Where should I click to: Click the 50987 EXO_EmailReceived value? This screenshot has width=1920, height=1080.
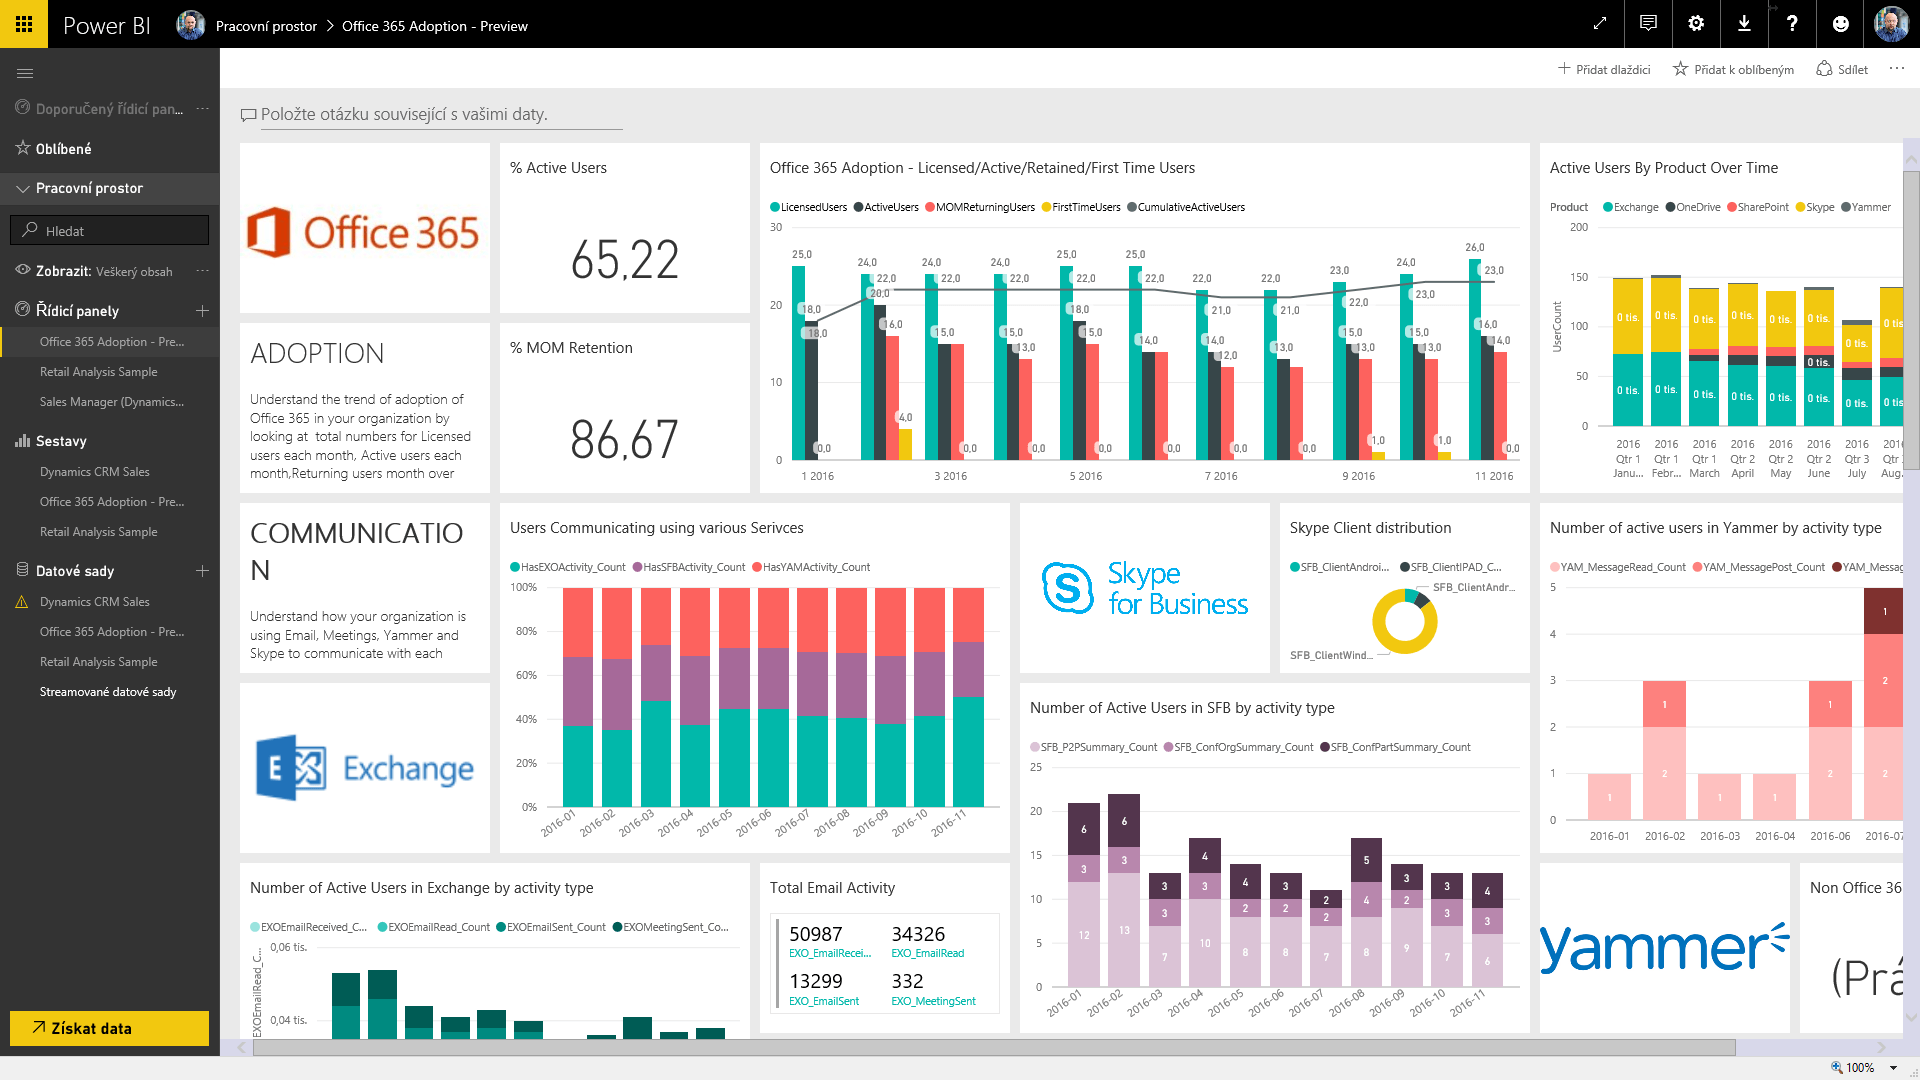(x=816, y=934)
